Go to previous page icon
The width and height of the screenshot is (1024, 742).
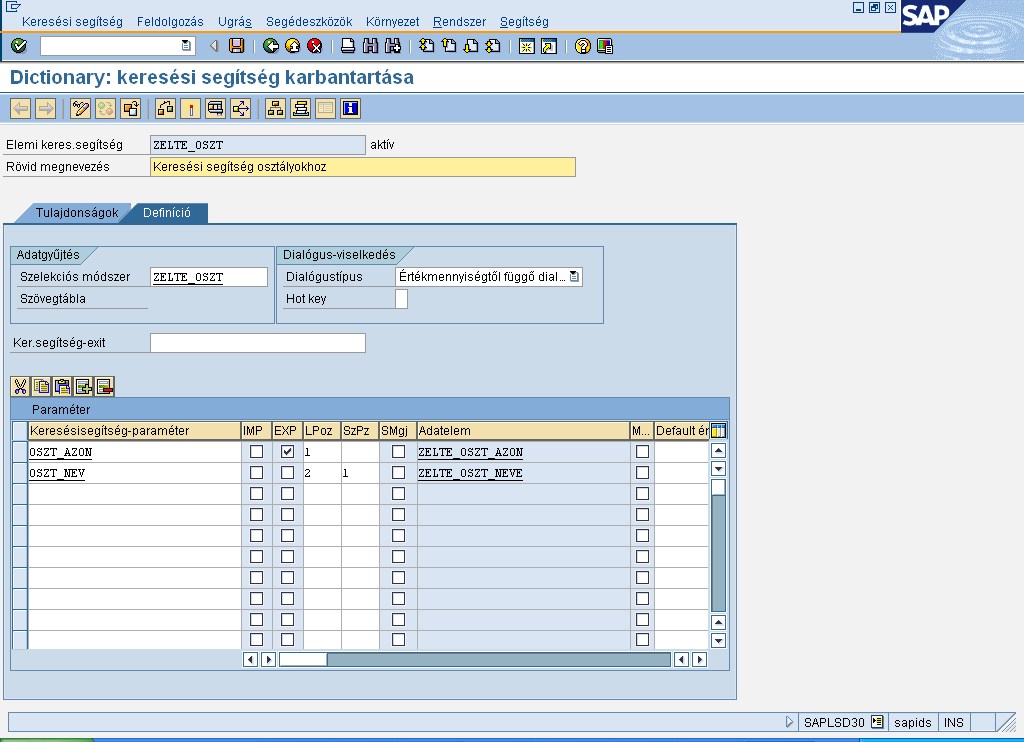pos(449,46)
